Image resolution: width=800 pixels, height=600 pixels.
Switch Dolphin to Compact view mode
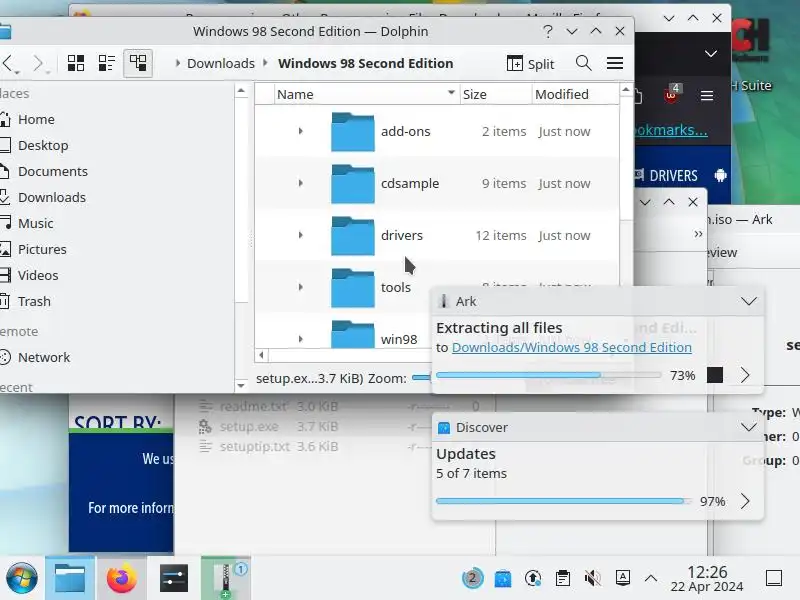coord(107,63)
